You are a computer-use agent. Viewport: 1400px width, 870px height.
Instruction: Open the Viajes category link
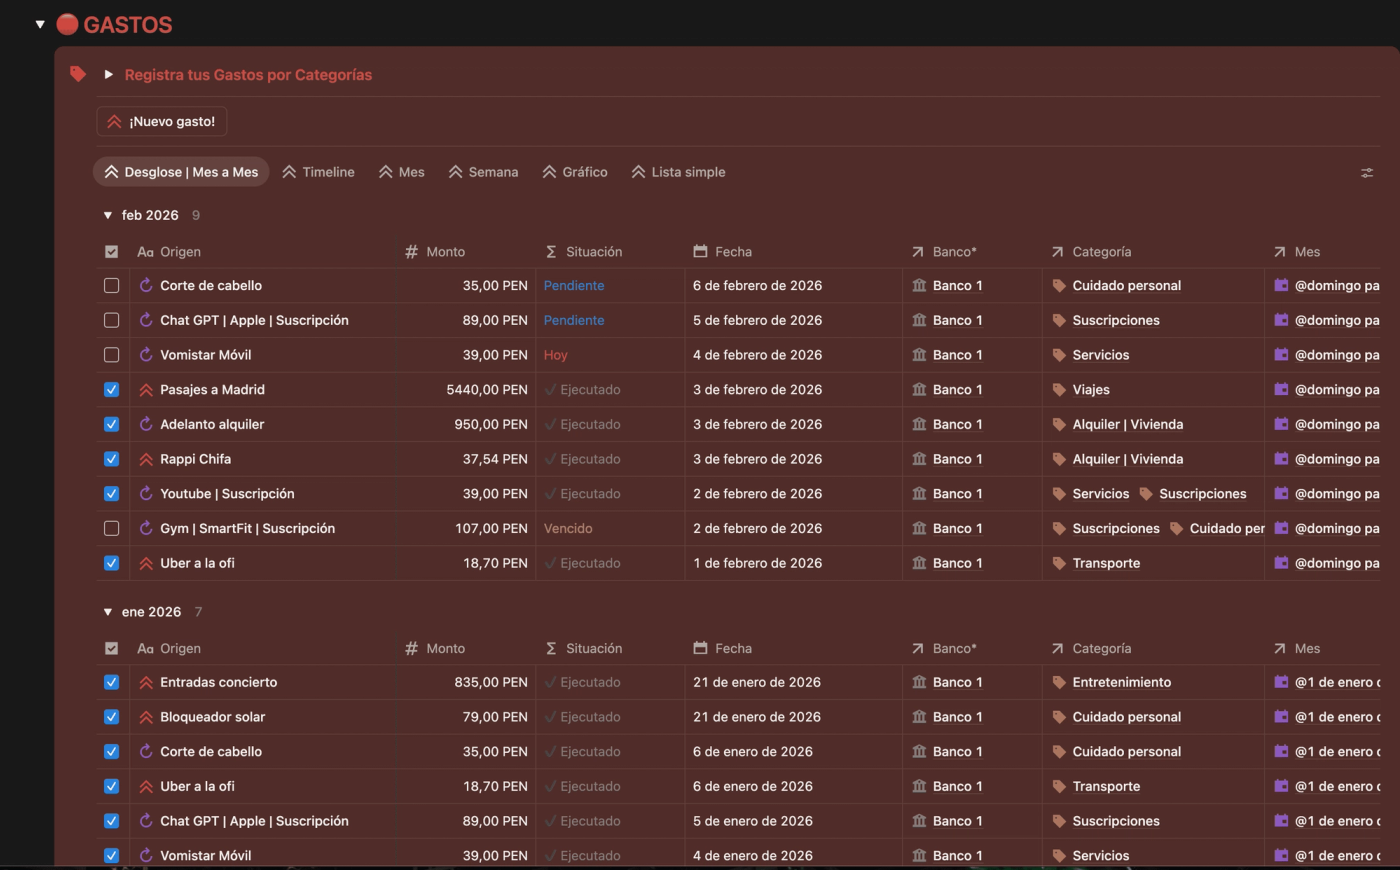tap(1091, 390)
